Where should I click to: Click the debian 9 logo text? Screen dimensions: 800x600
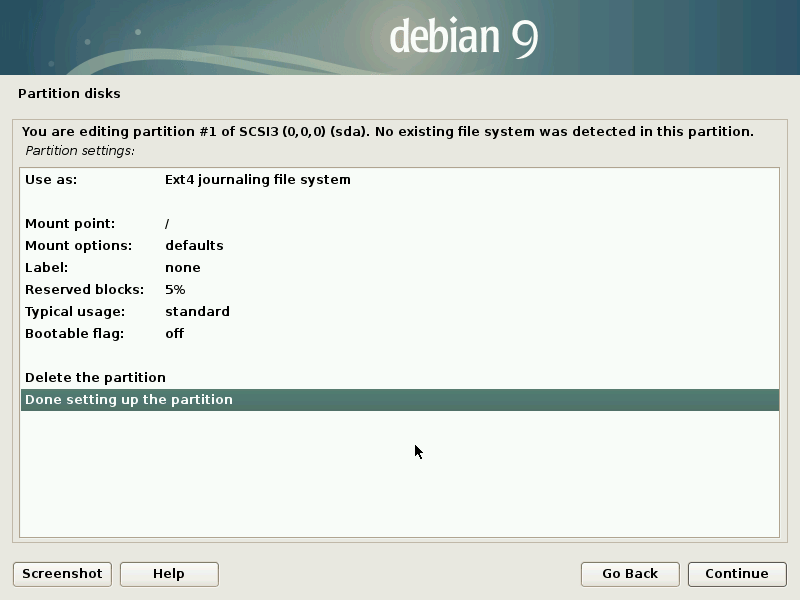pos(464,37)
